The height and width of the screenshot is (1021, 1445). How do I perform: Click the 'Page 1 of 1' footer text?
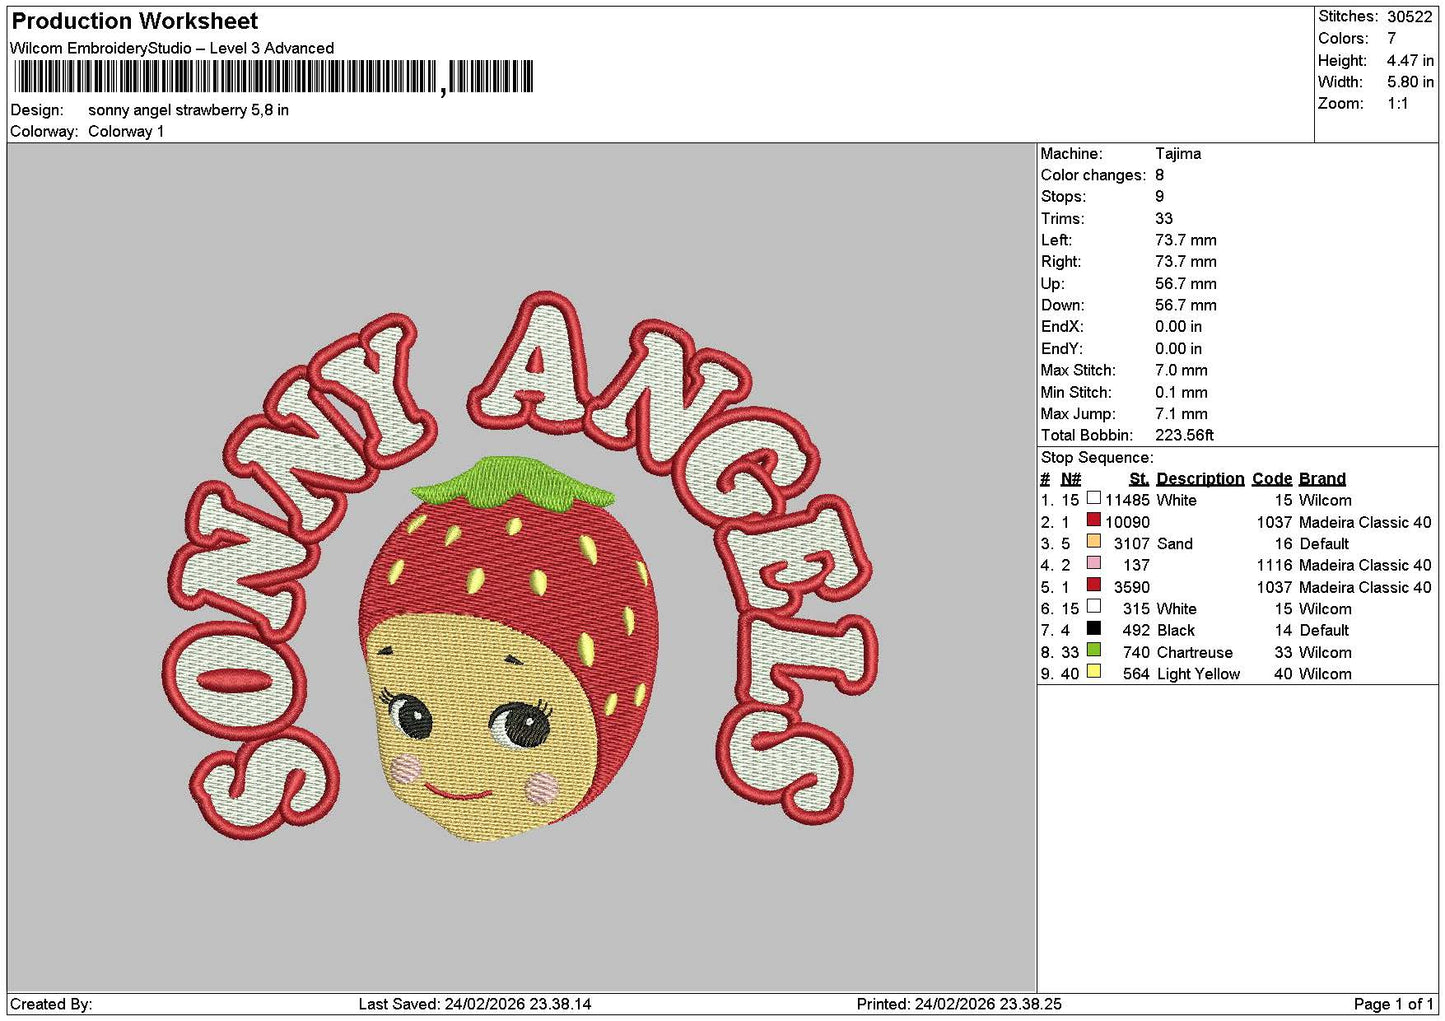tap(1393, 1004)
